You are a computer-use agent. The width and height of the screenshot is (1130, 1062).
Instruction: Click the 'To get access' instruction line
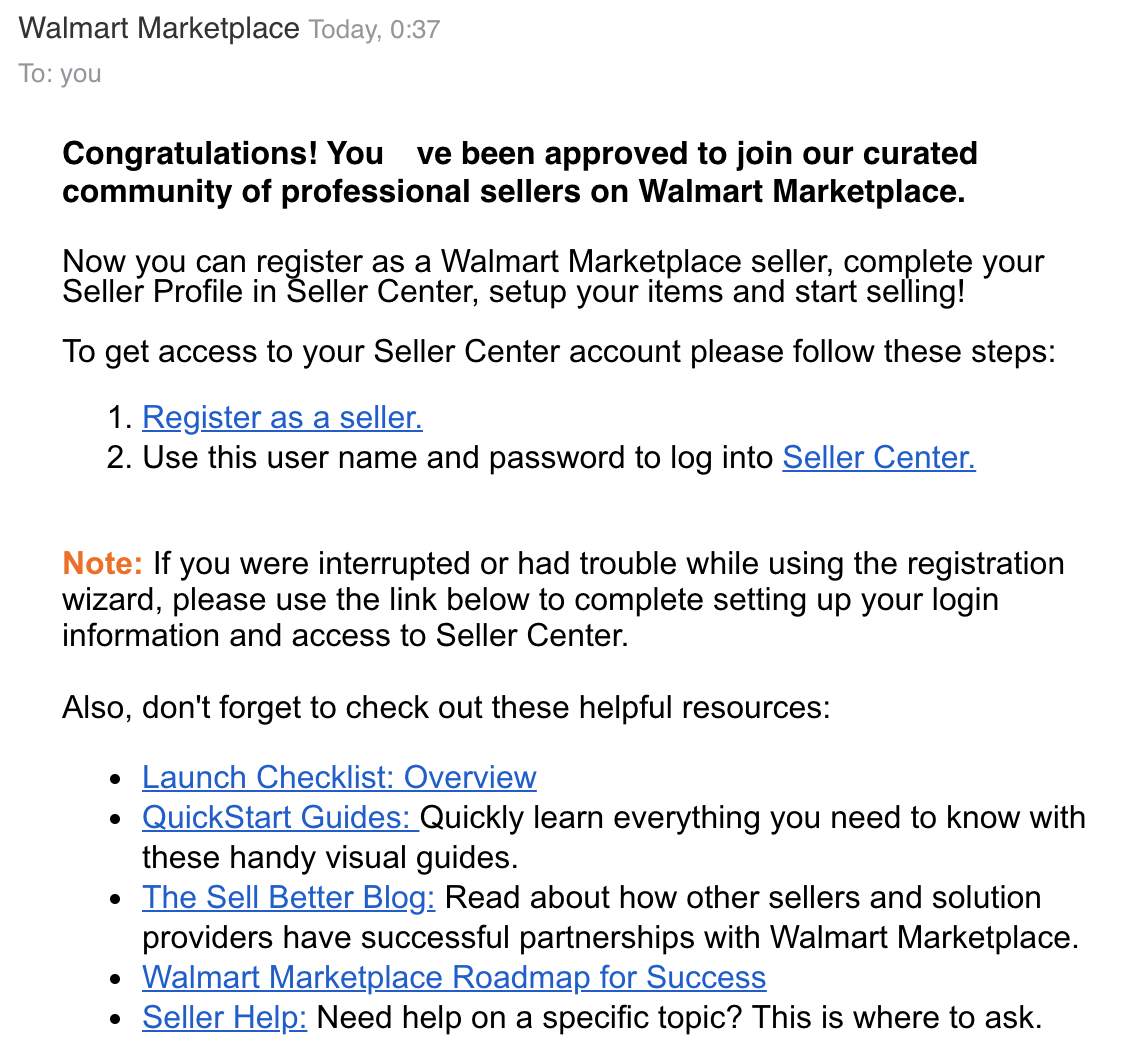coord(559,352)
